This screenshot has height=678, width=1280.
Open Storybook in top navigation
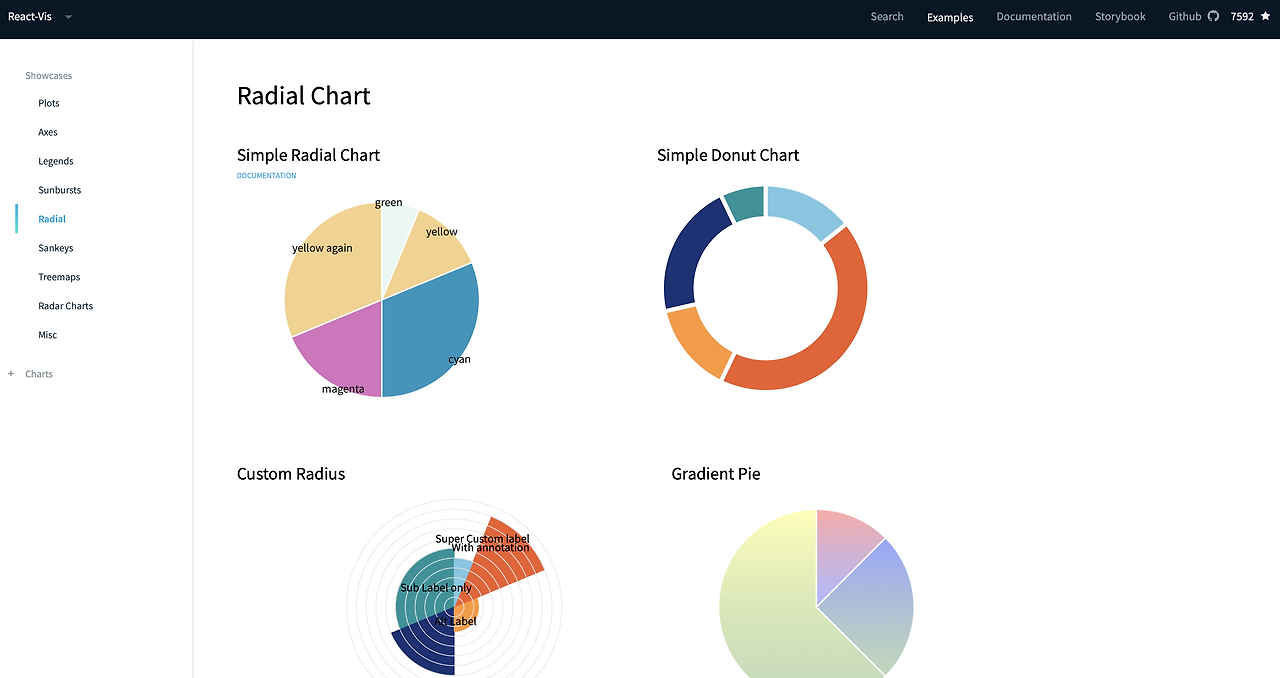coord(1120,17)
